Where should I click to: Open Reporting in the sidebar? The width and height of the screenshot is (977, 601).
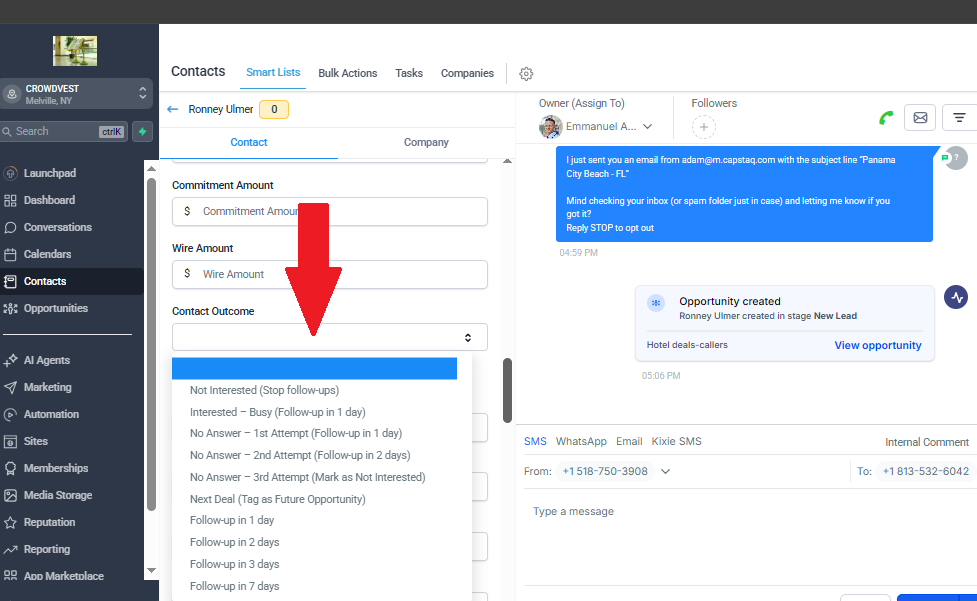pos(47,549)
